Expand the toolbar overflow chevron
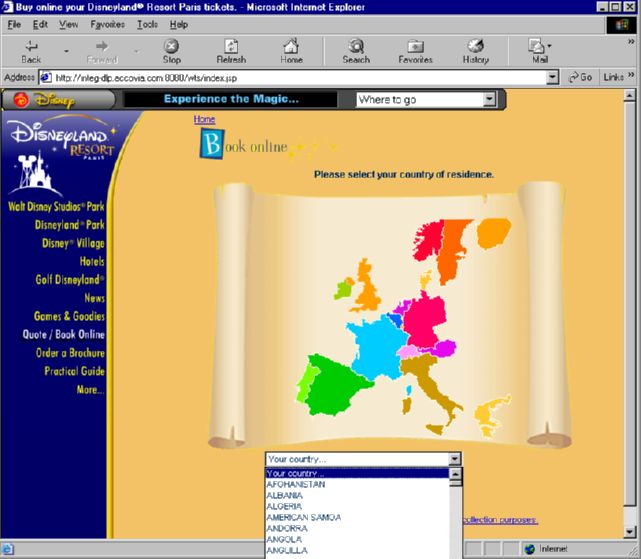 (x=631, y=42)
